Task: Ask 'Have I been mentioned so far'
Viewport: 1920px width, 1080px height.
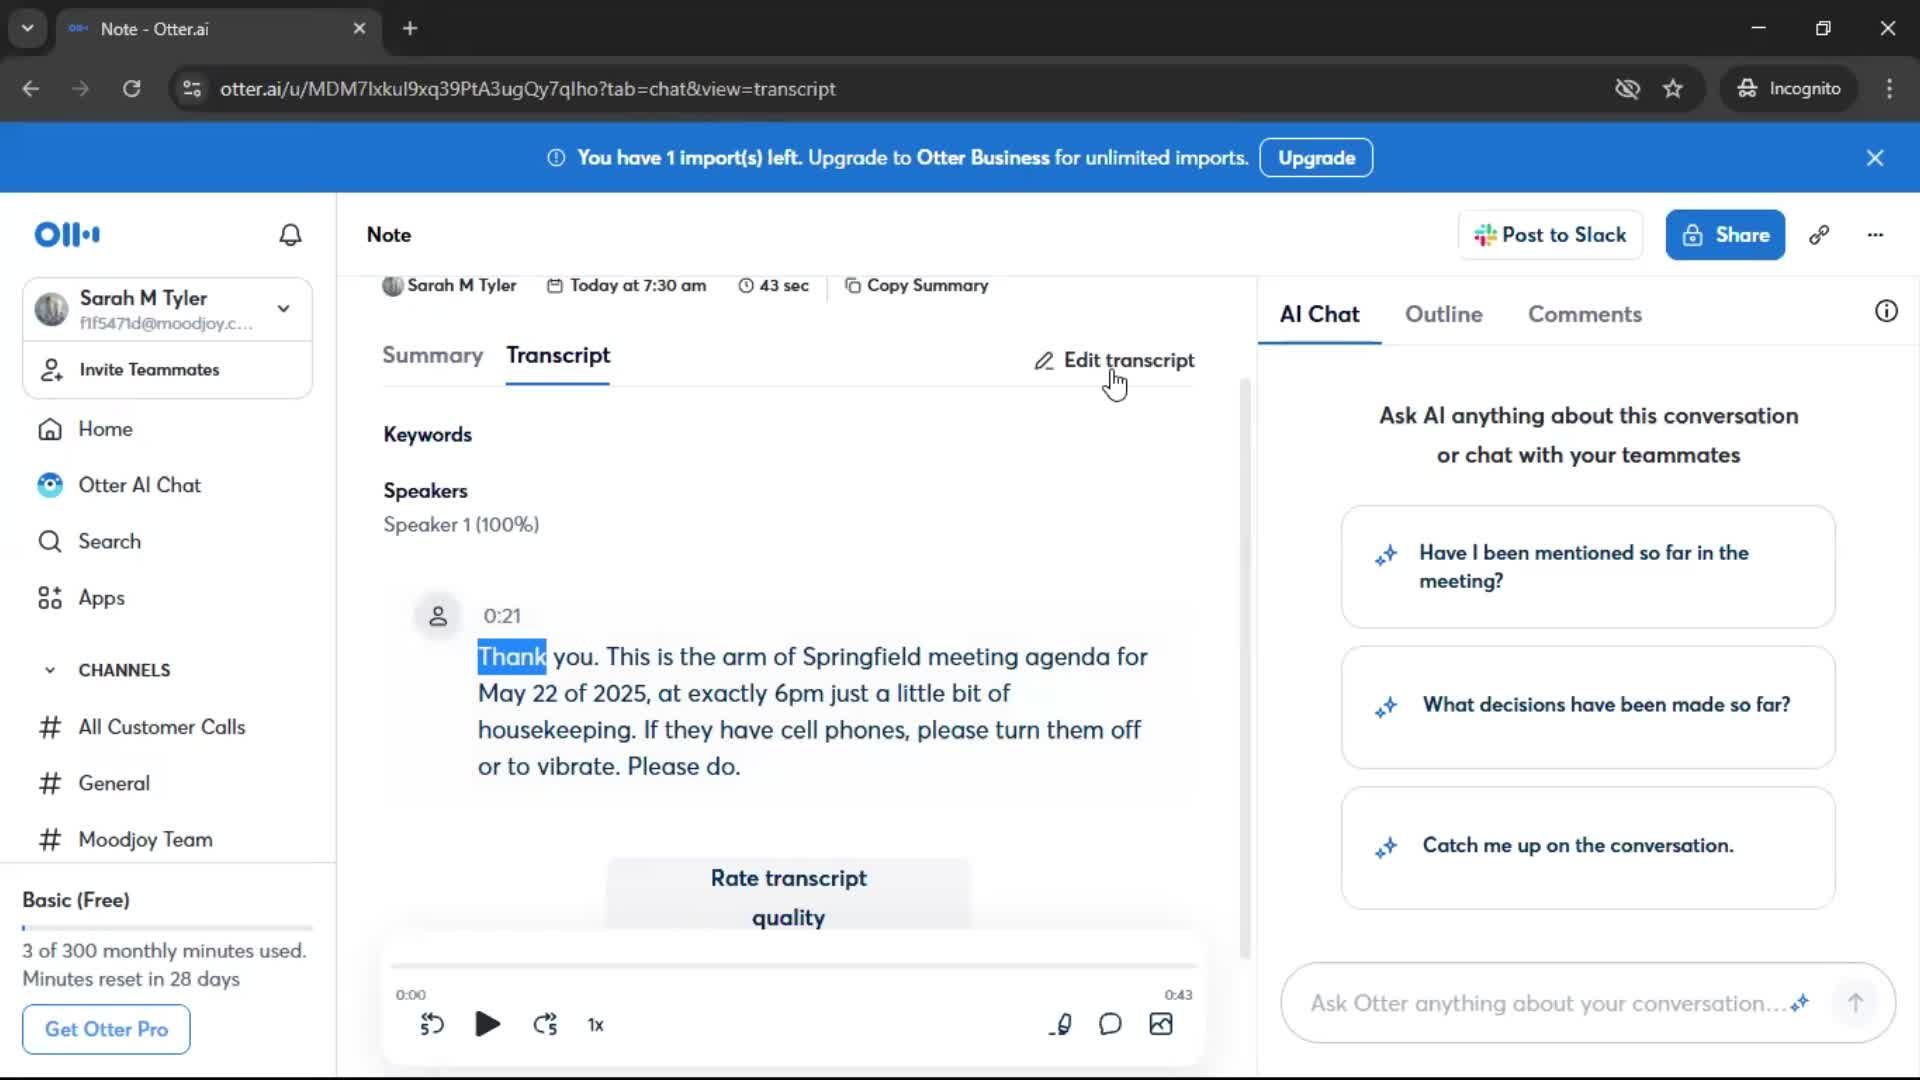Action: pyautogui.click(x=1588, y=567)
